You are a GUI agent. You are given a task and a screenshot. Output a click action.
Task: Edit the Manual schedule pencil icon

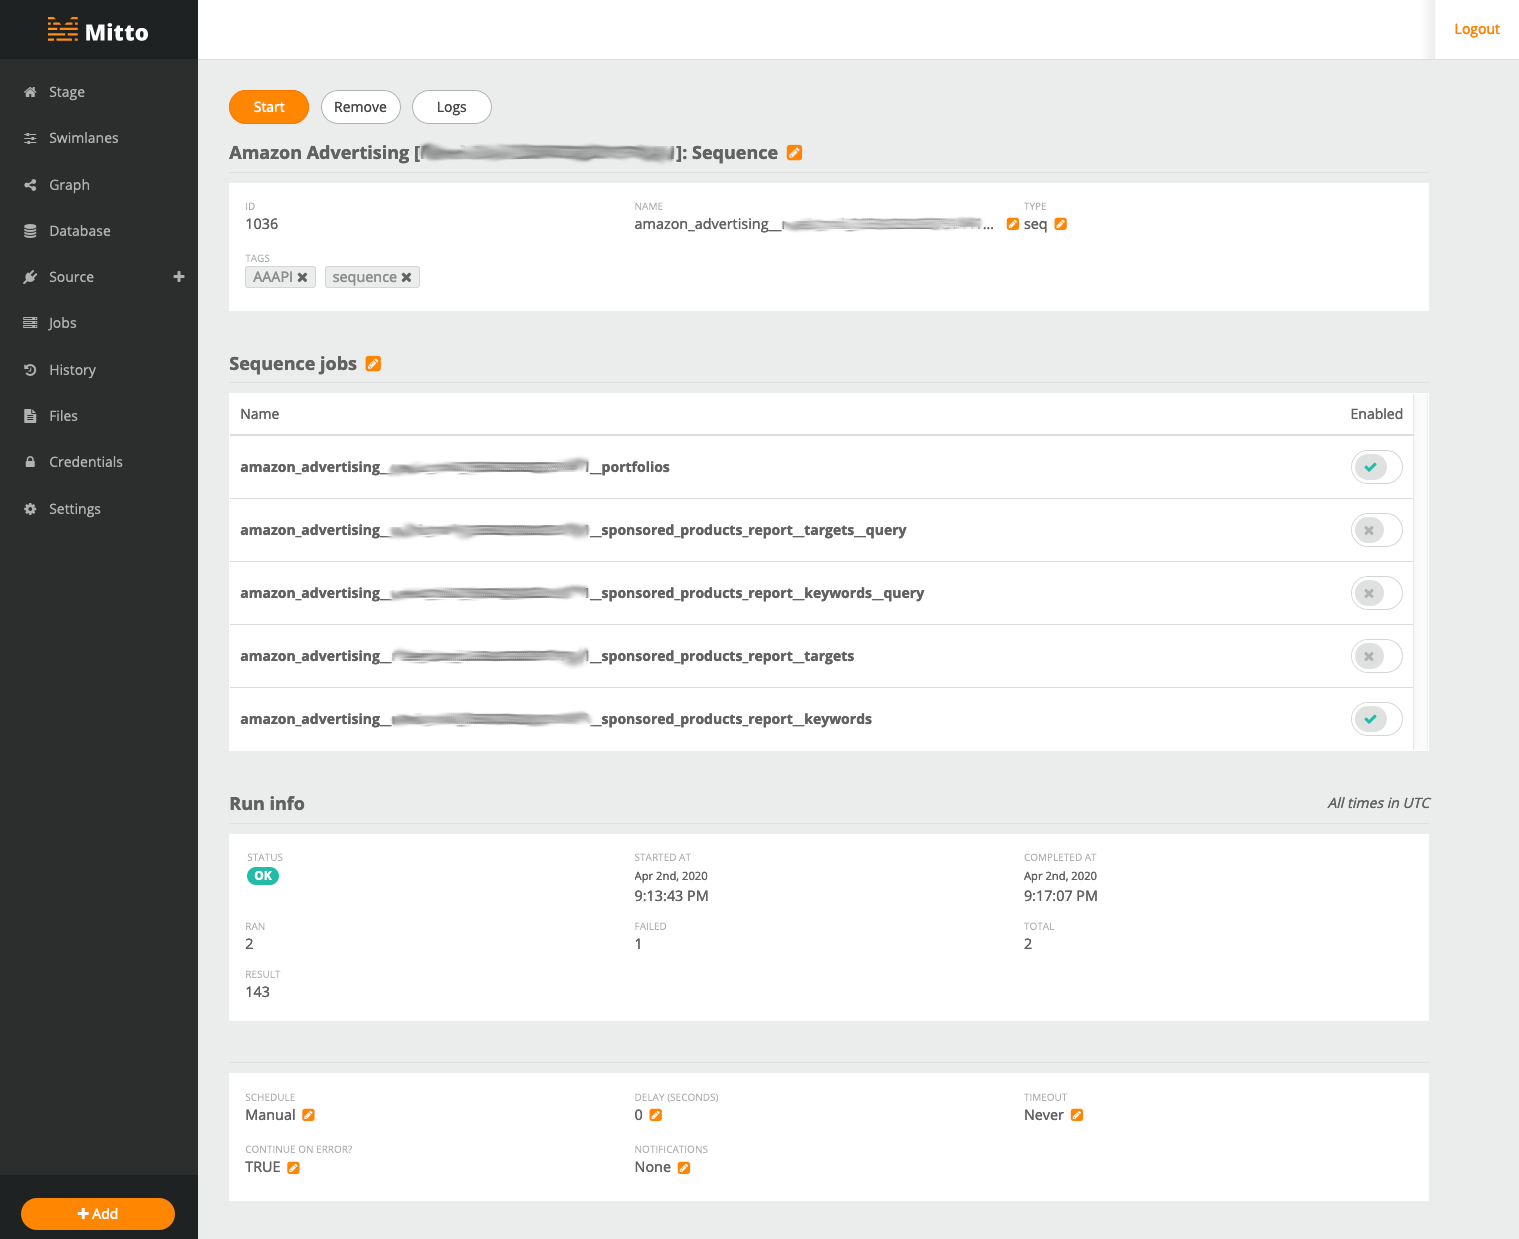pyautogui.click(x=308, y=1115)
